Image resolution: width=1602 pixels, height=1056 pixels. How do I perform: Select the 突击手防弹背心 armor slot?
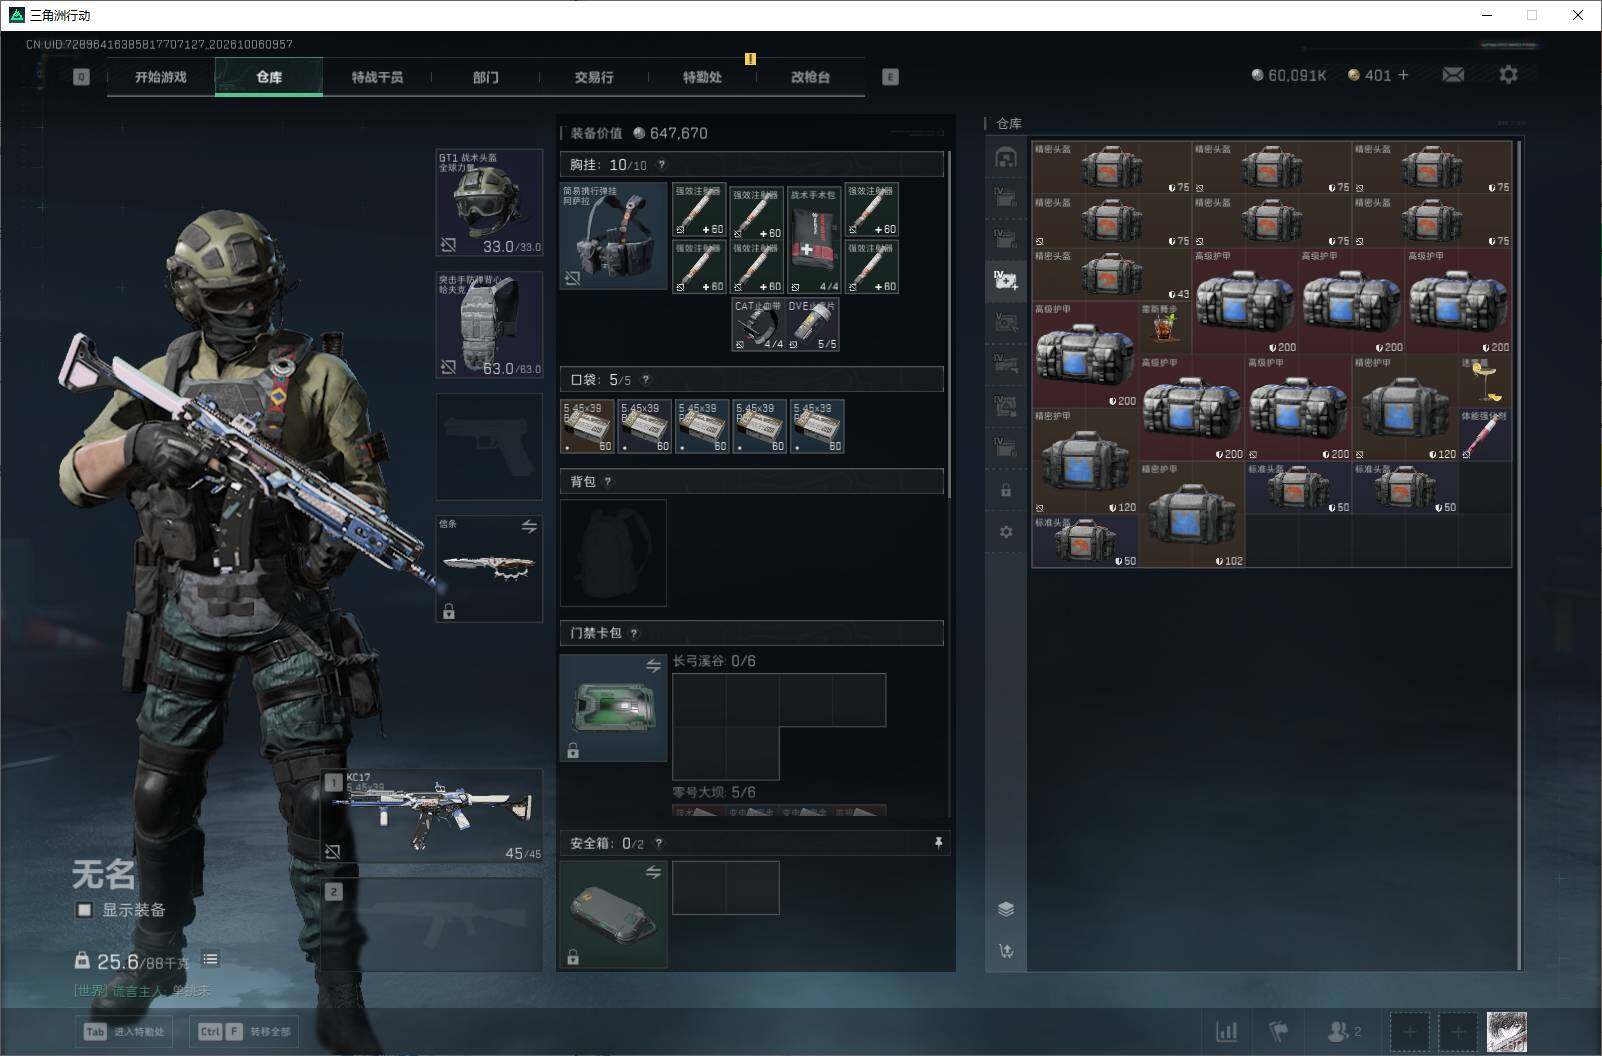coord(489,325)
